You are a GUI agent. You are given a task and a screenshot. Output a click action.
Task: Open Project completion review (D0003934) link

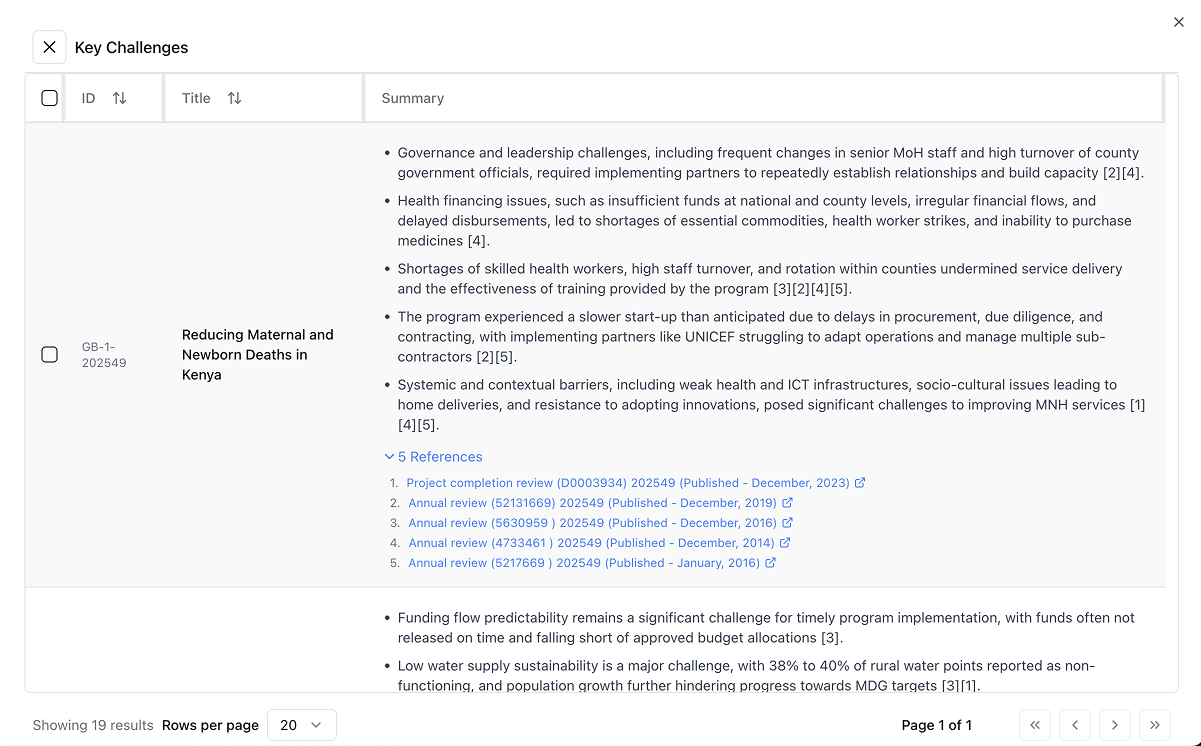click(627, 483)
